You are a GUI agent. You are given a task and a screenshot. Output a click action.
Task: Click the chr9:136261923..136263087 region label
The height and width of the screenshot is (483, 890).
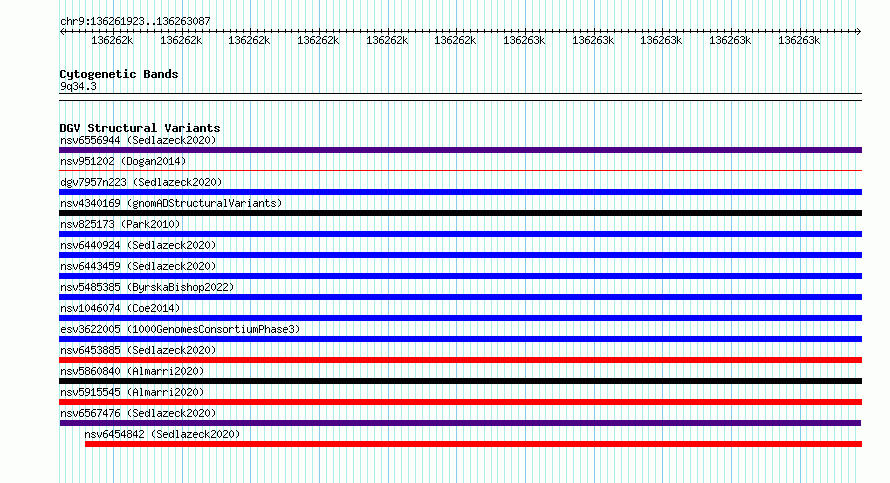click(135, 22)
